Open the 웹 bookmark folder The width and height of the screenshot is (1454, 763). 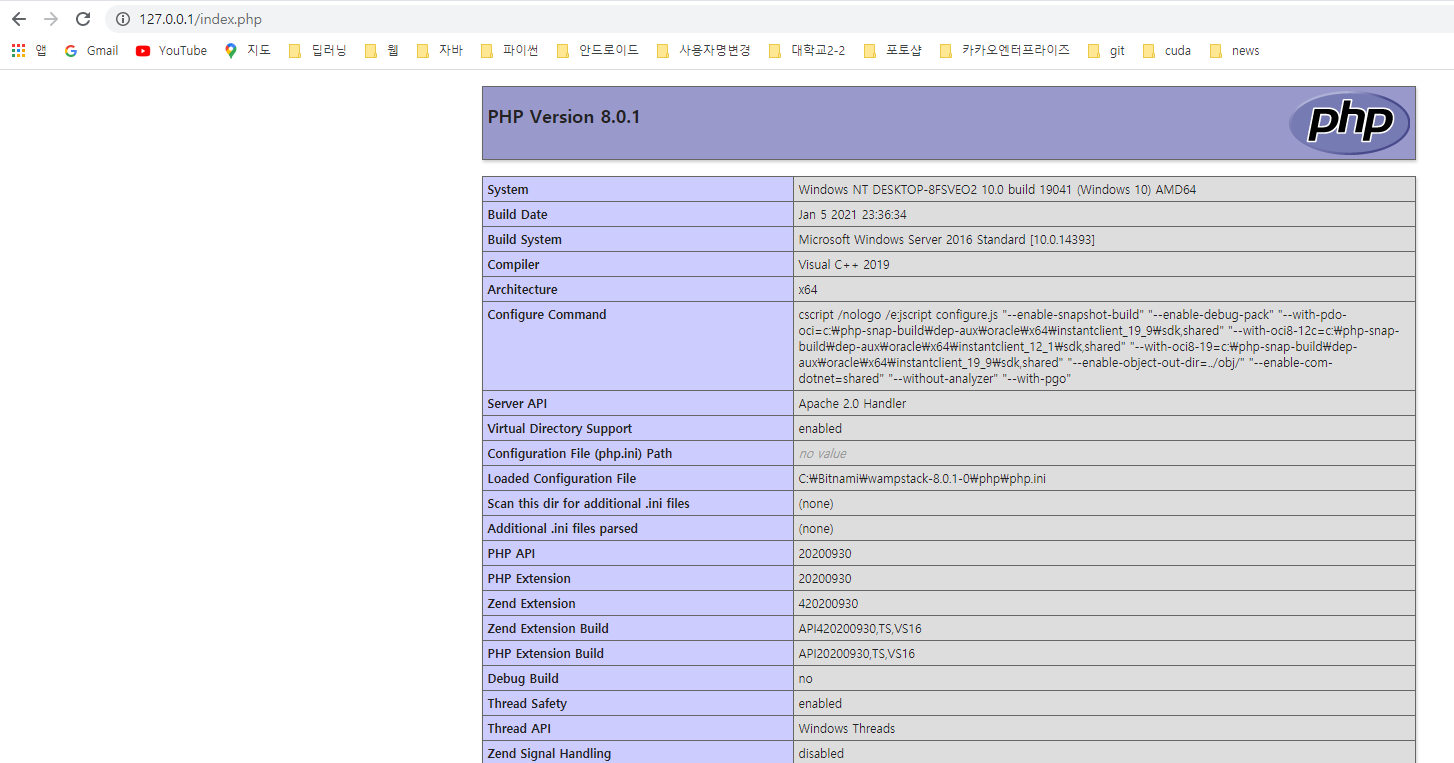[x=381, y=50]
